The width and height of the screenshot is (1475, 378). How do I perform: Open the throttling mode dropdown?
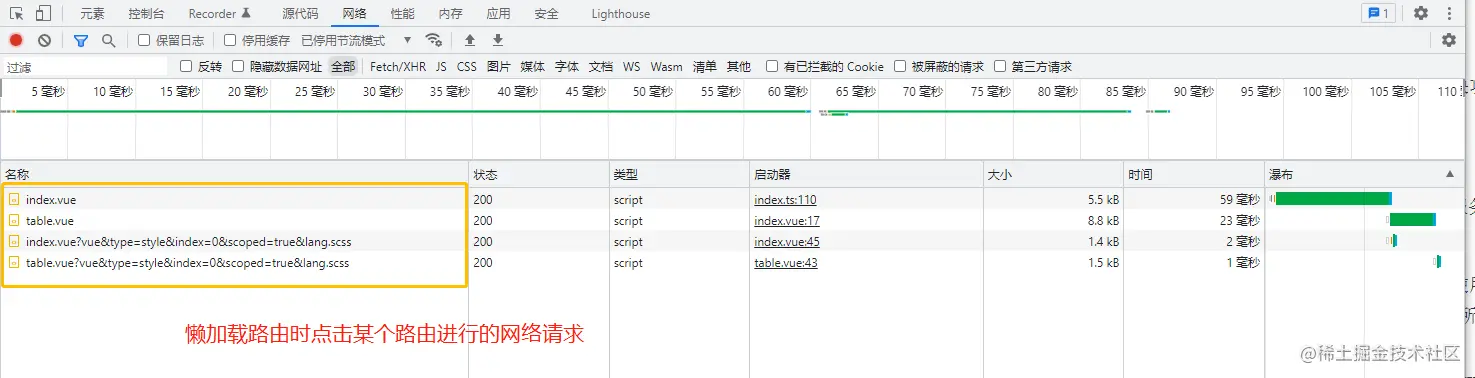pyautogui.click(x=358, y=40)
